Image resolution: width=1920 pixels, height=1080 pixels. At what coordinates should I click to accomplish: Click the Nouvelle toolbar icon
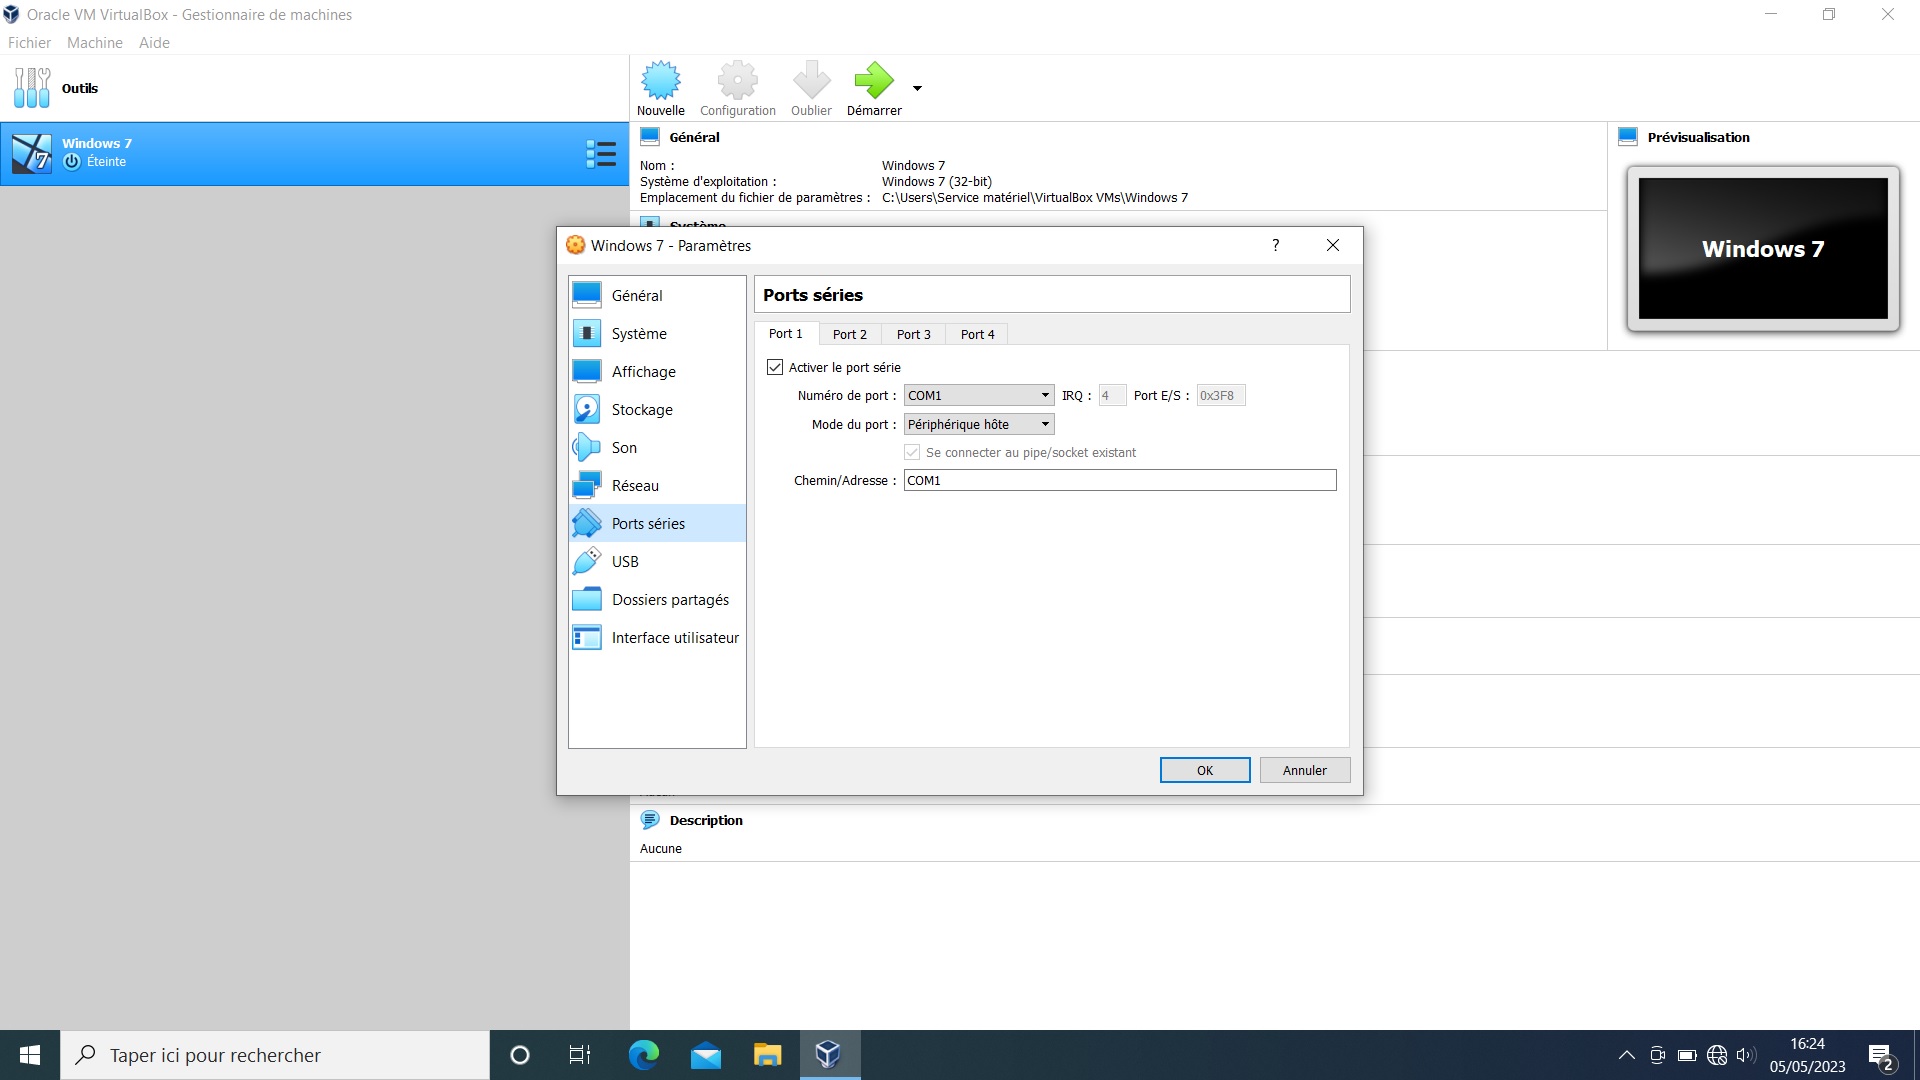[660, 82]
